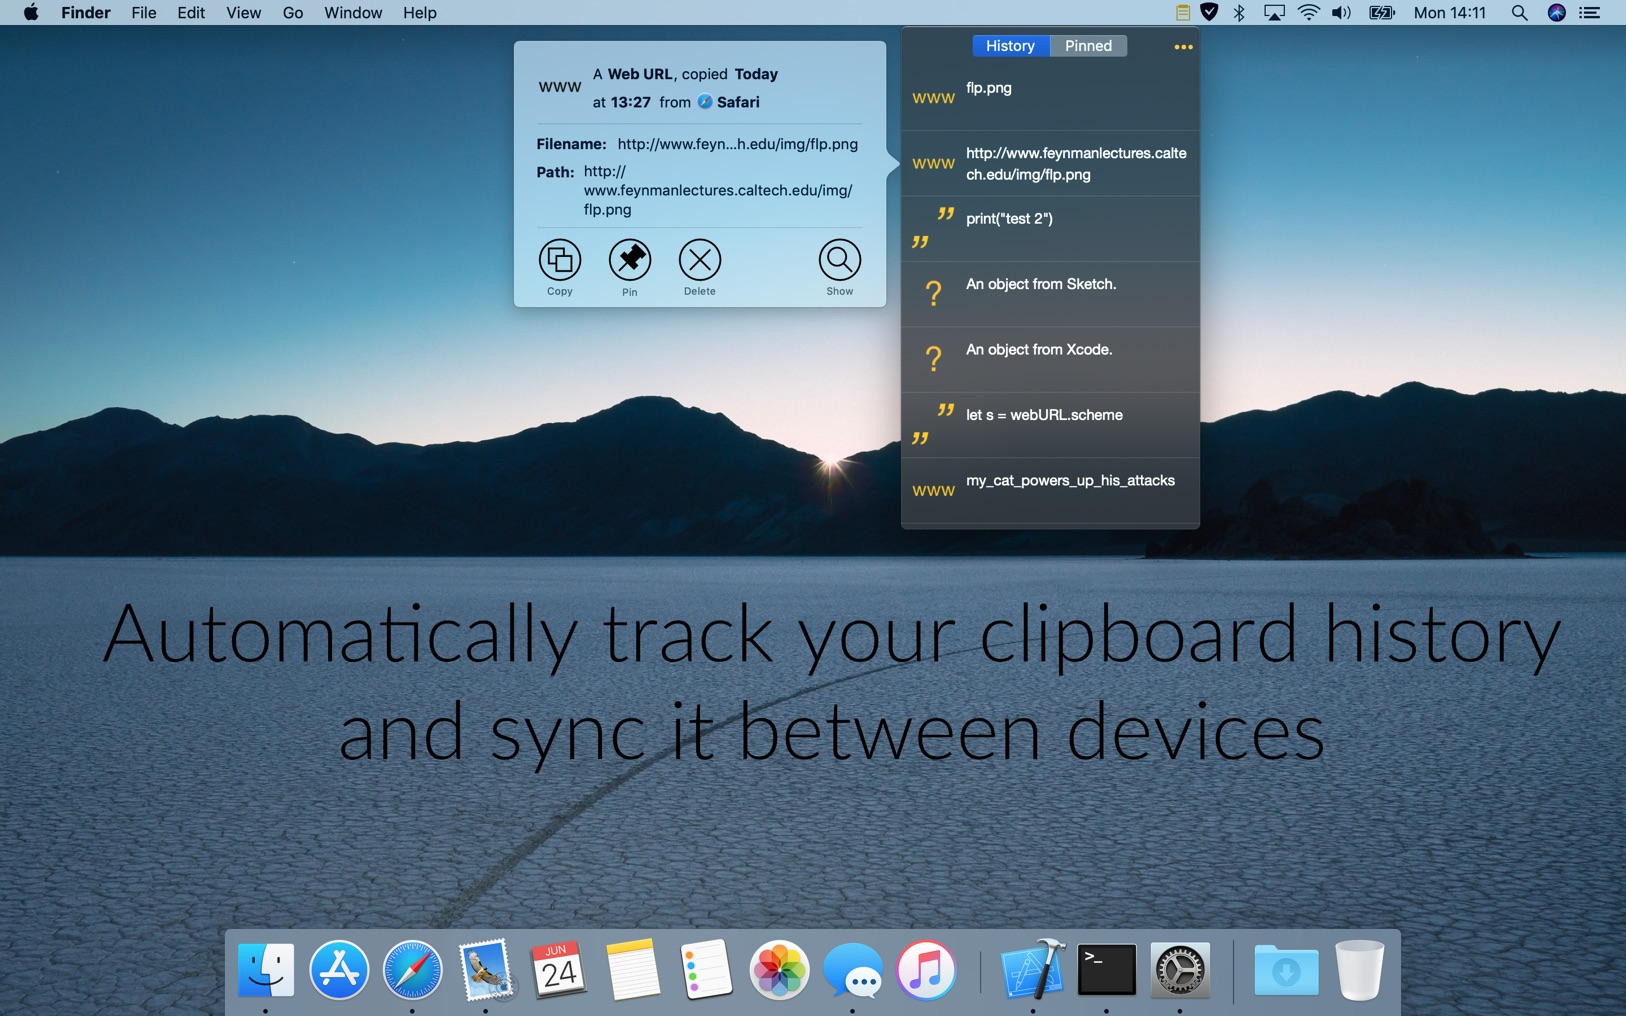Image resolution: width=1626 pixels, height=1016 pixels.
Task: Open the Downloads folder in Dock
Action: (1287, 970)
